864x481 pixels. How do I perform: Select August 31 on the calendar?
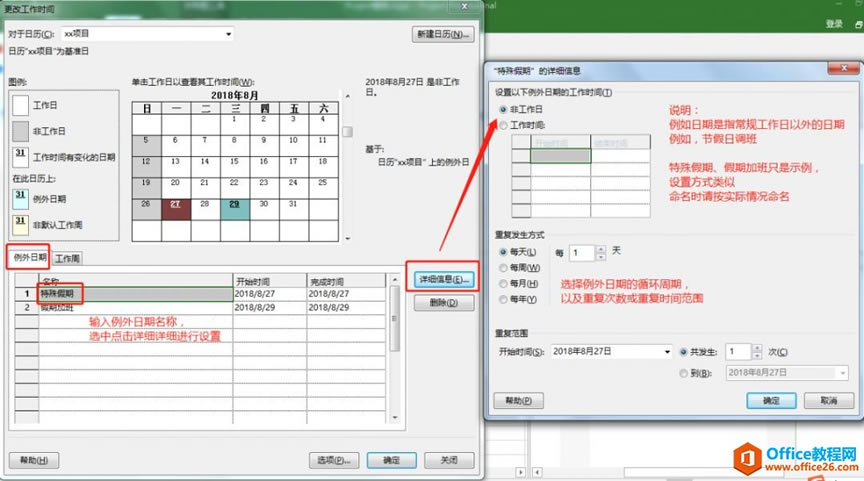pyautogui.click(x=293, y=209)
